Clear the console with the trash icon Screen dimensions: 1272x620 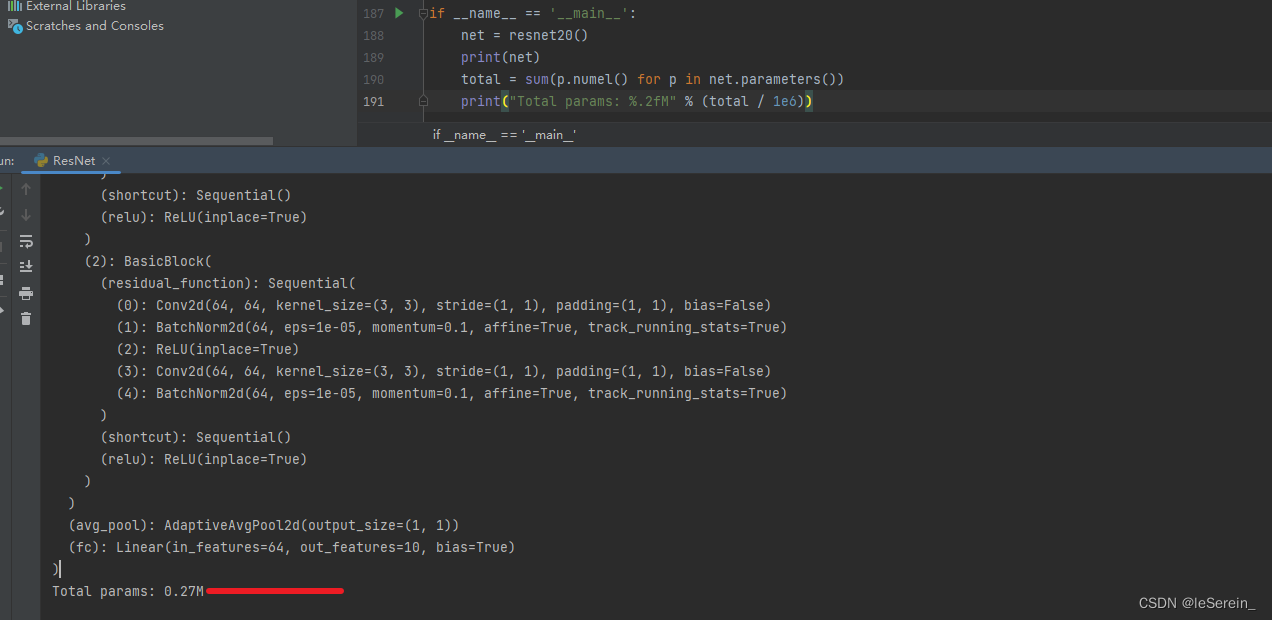click(26, 319)
